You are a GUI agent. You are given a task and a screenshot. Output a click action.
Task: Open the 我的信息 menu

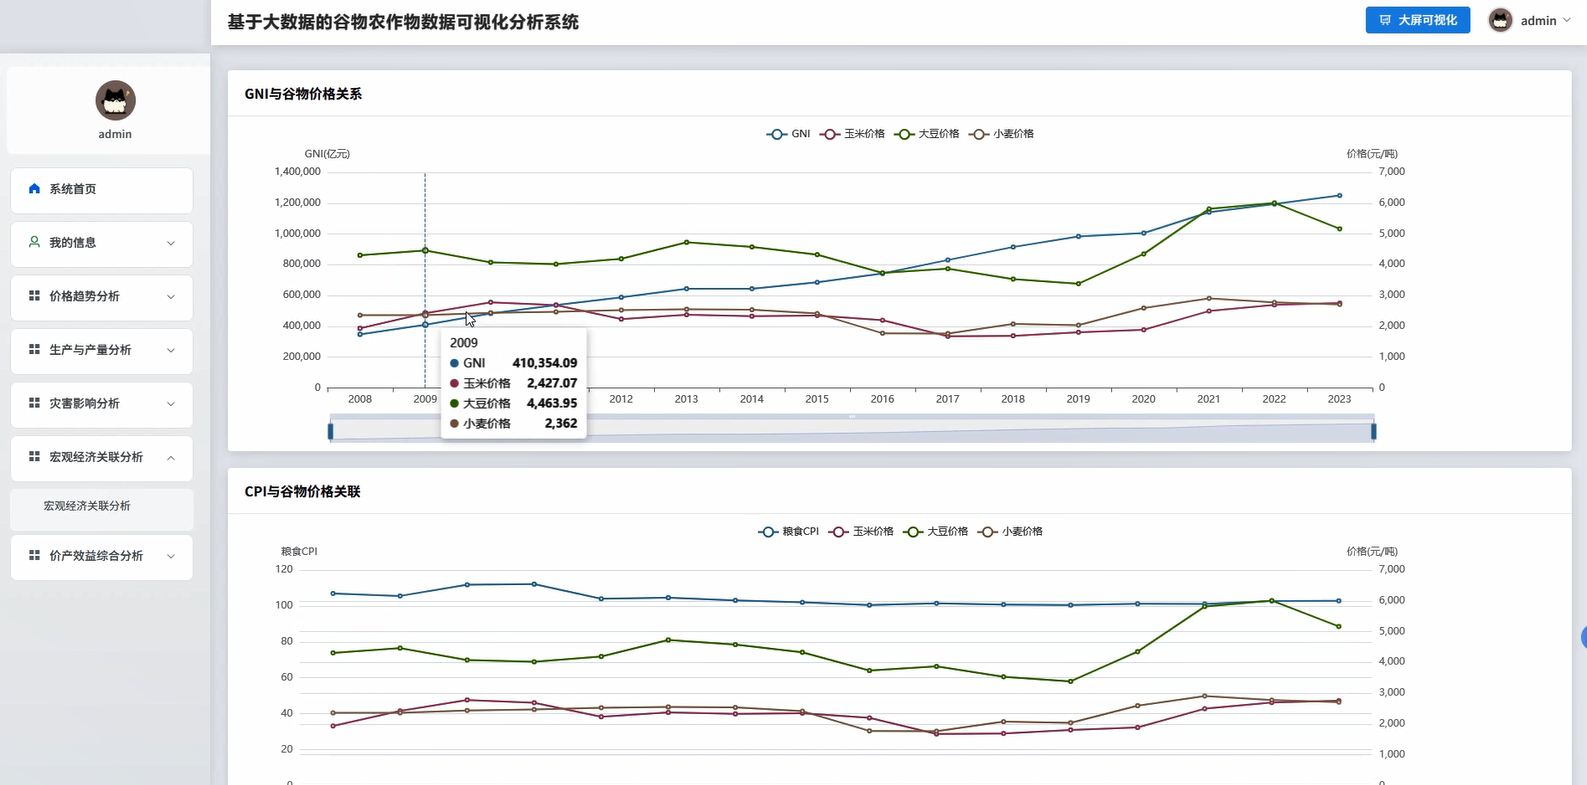(x=101, y=243)
